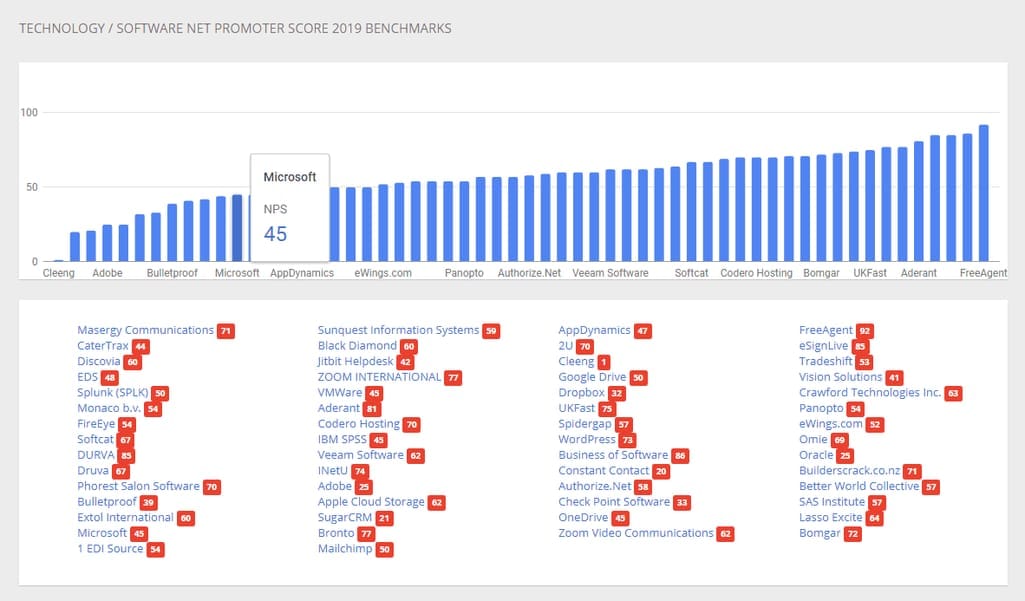
Task: Click the Panopto axis label under chart
Action: pos(464,273)
